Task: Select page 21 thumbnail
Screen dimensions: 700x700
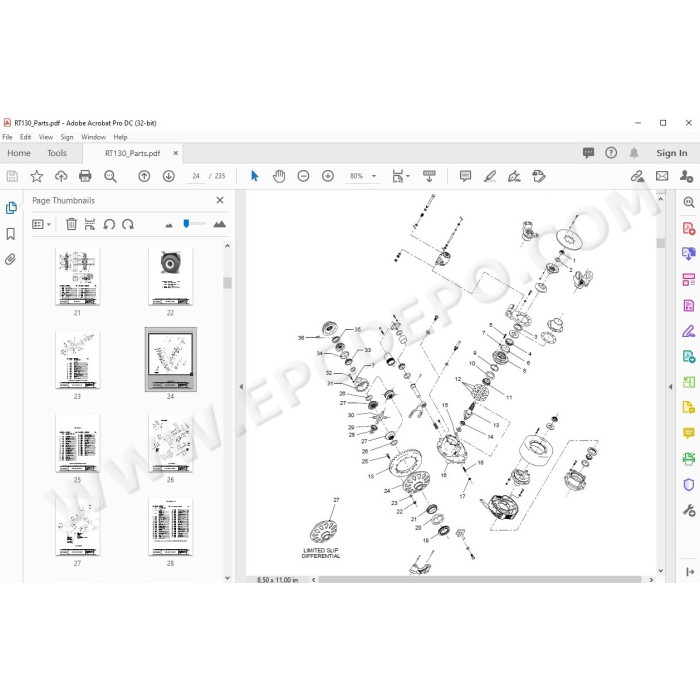Action: click(77, 277)
